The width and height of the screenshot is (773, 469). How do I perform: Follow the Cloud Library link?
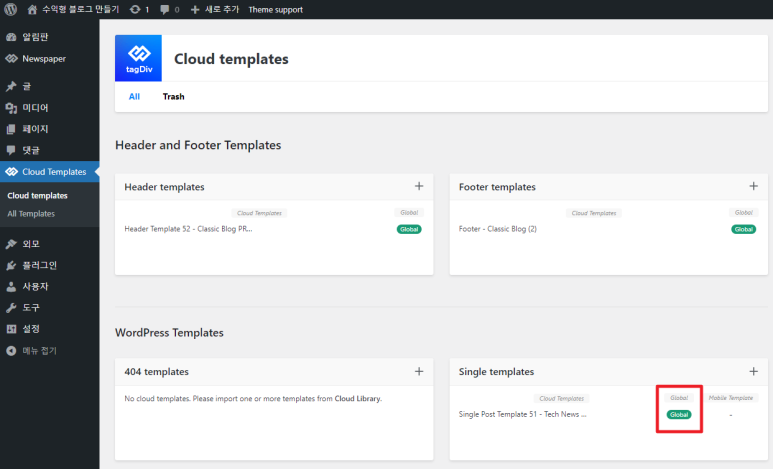tap(357, 398)
